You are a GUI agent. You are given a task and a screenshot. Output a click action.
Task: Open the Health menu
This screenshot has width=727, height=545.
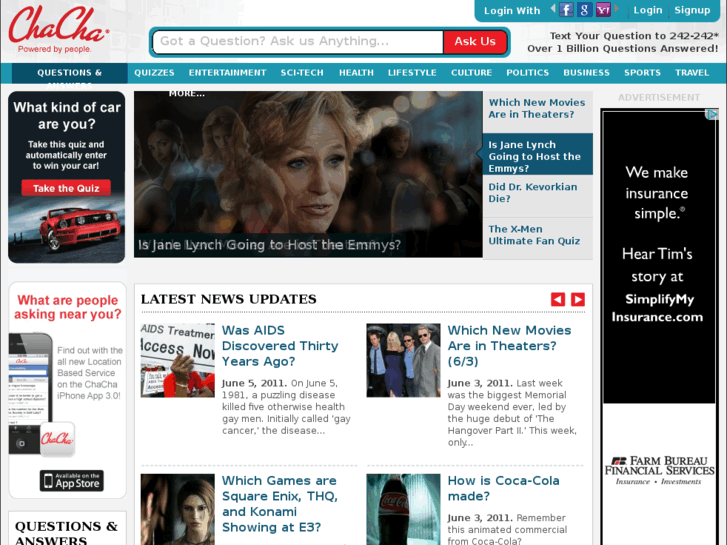pyautogui.click(x=356, y=73)
